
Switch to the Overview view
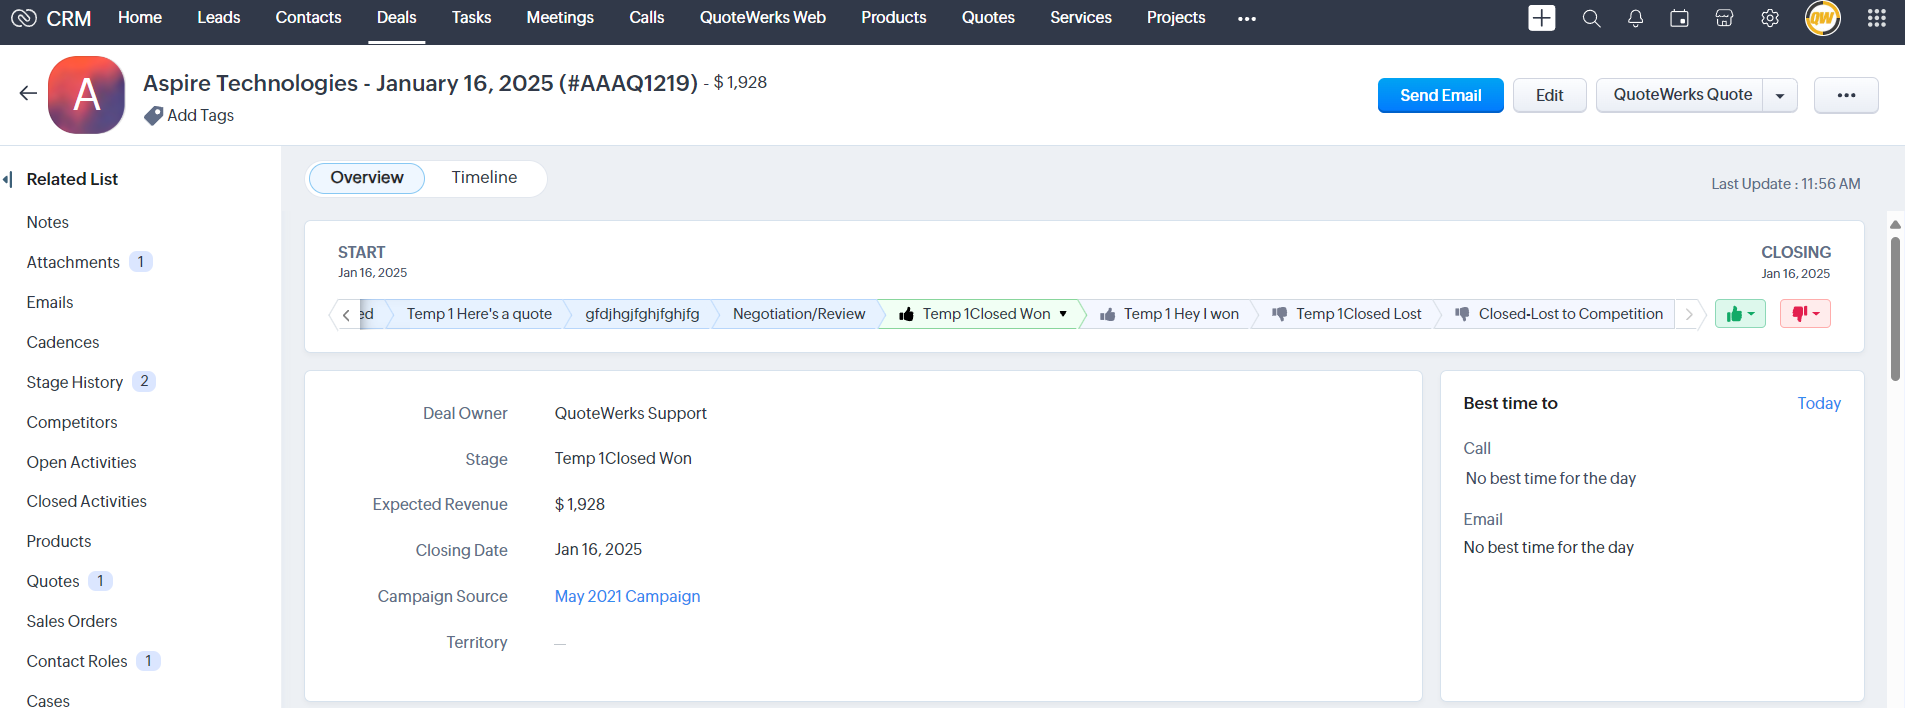[366, 178]
